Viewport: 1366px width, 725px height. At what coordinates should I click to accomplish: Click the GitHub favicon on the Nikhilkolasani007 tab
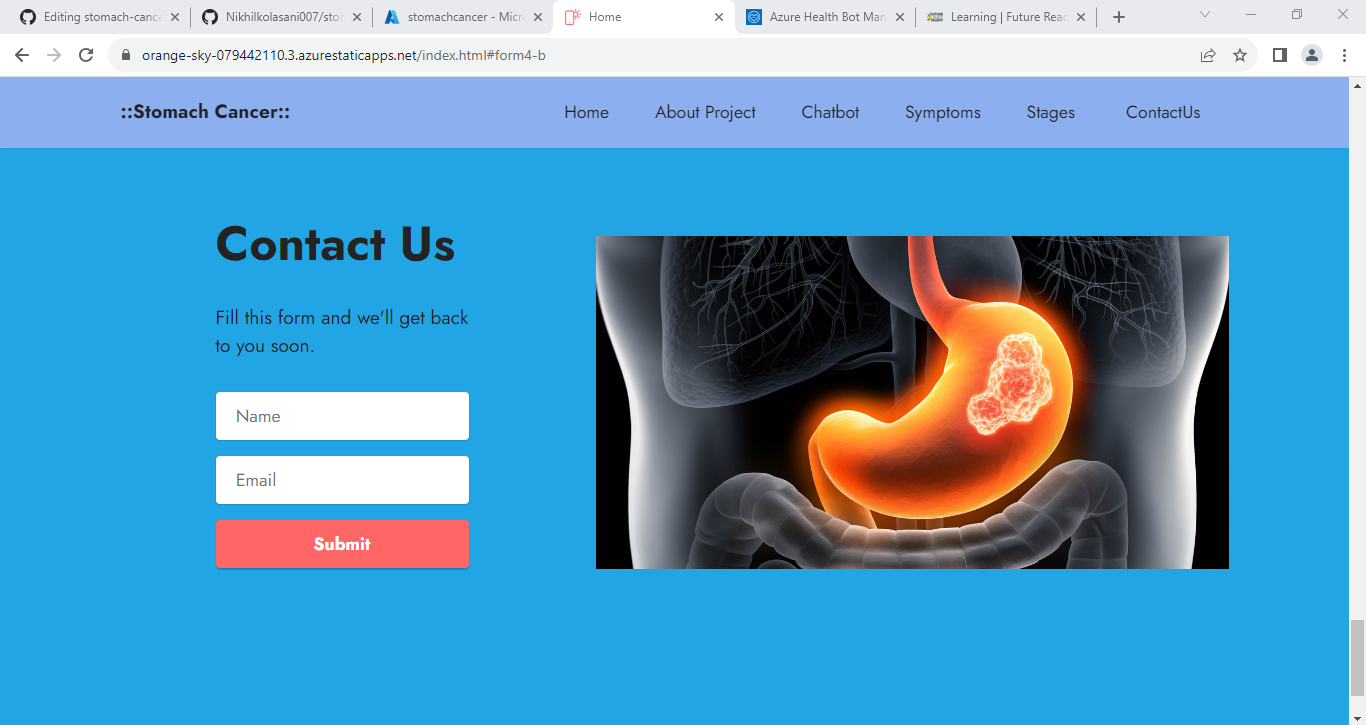coord(209,16)
